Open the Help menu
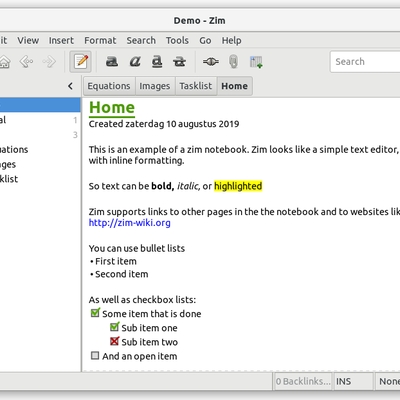 232,40
